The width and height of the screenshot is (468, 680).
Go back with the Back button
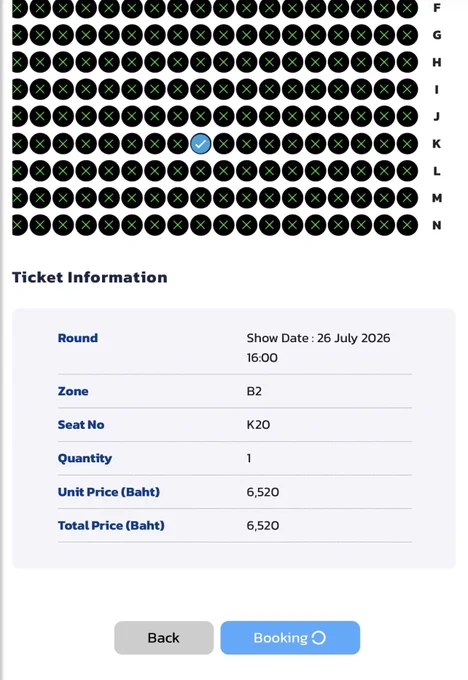click(164, 638)
